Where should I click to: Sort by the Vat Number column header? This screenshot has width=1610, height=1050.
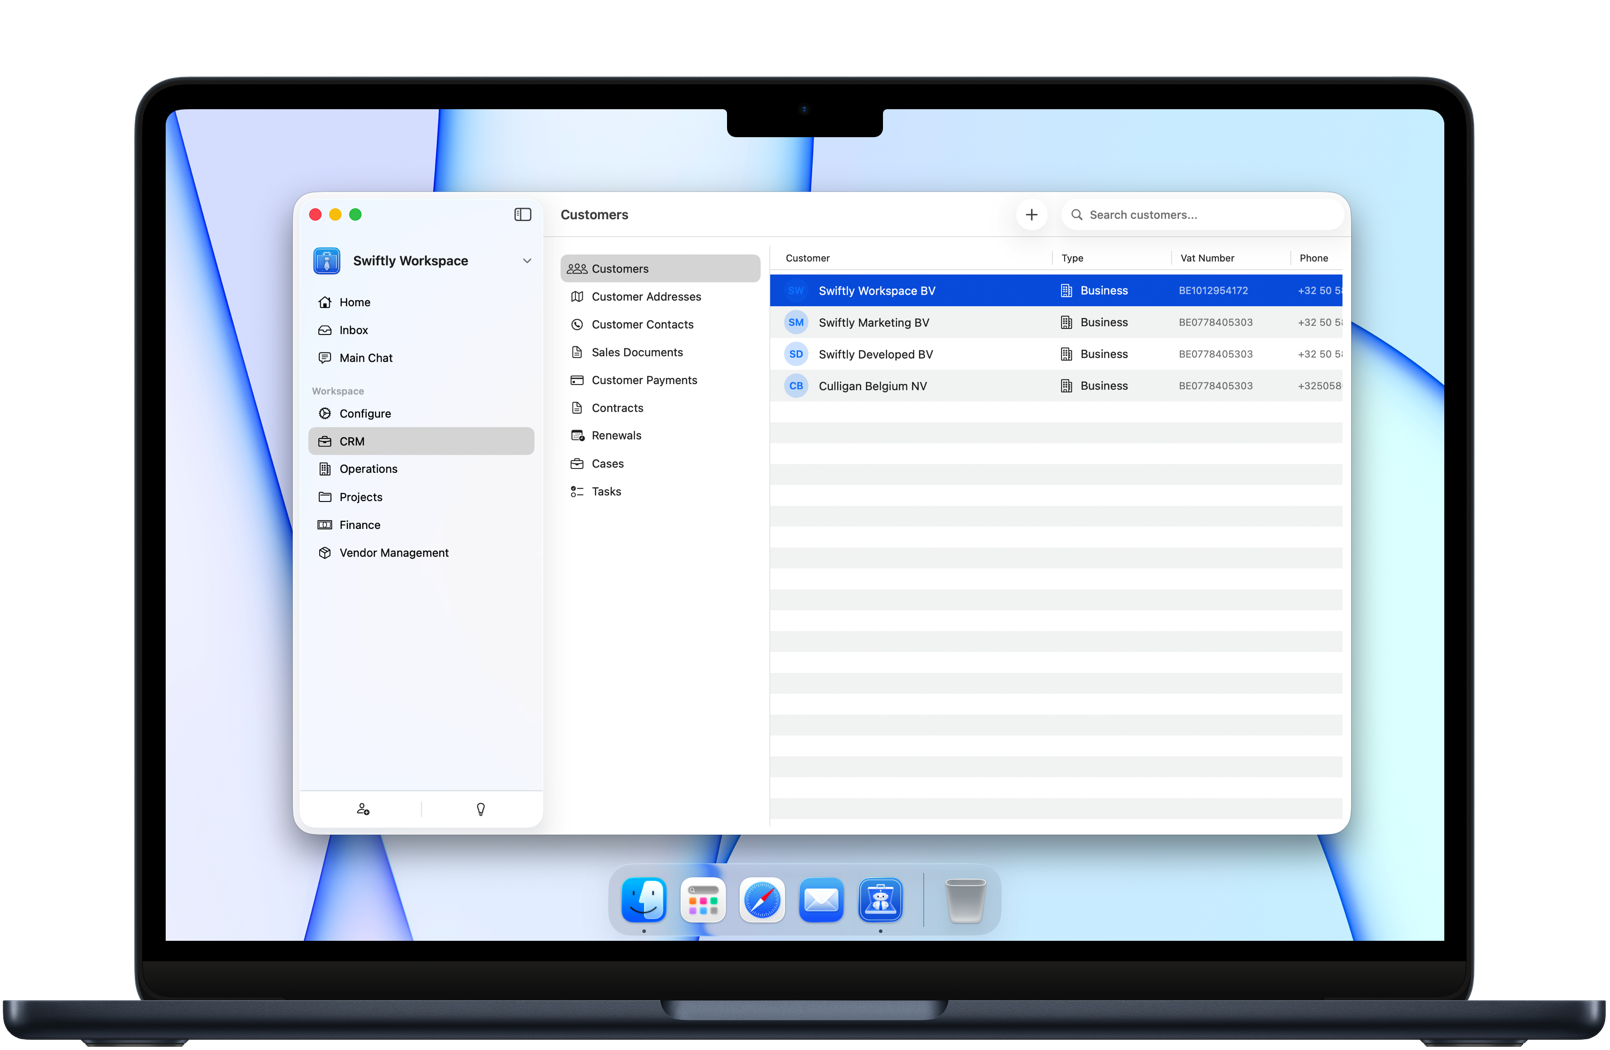pos(1207,258)
